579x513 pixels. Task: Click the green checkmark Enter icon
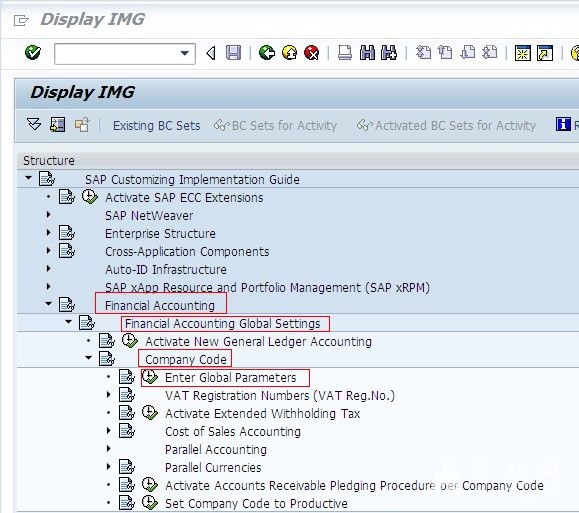[x=33, y=52]
